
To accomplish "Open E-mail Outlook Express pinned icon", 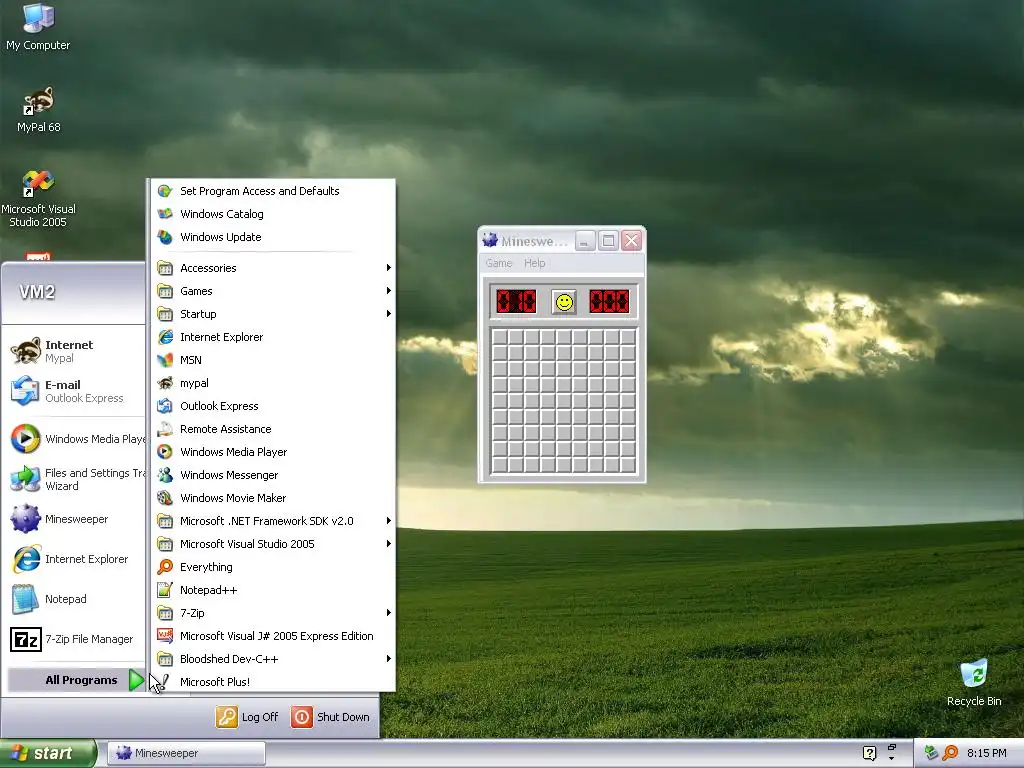I will pos(25,391).
